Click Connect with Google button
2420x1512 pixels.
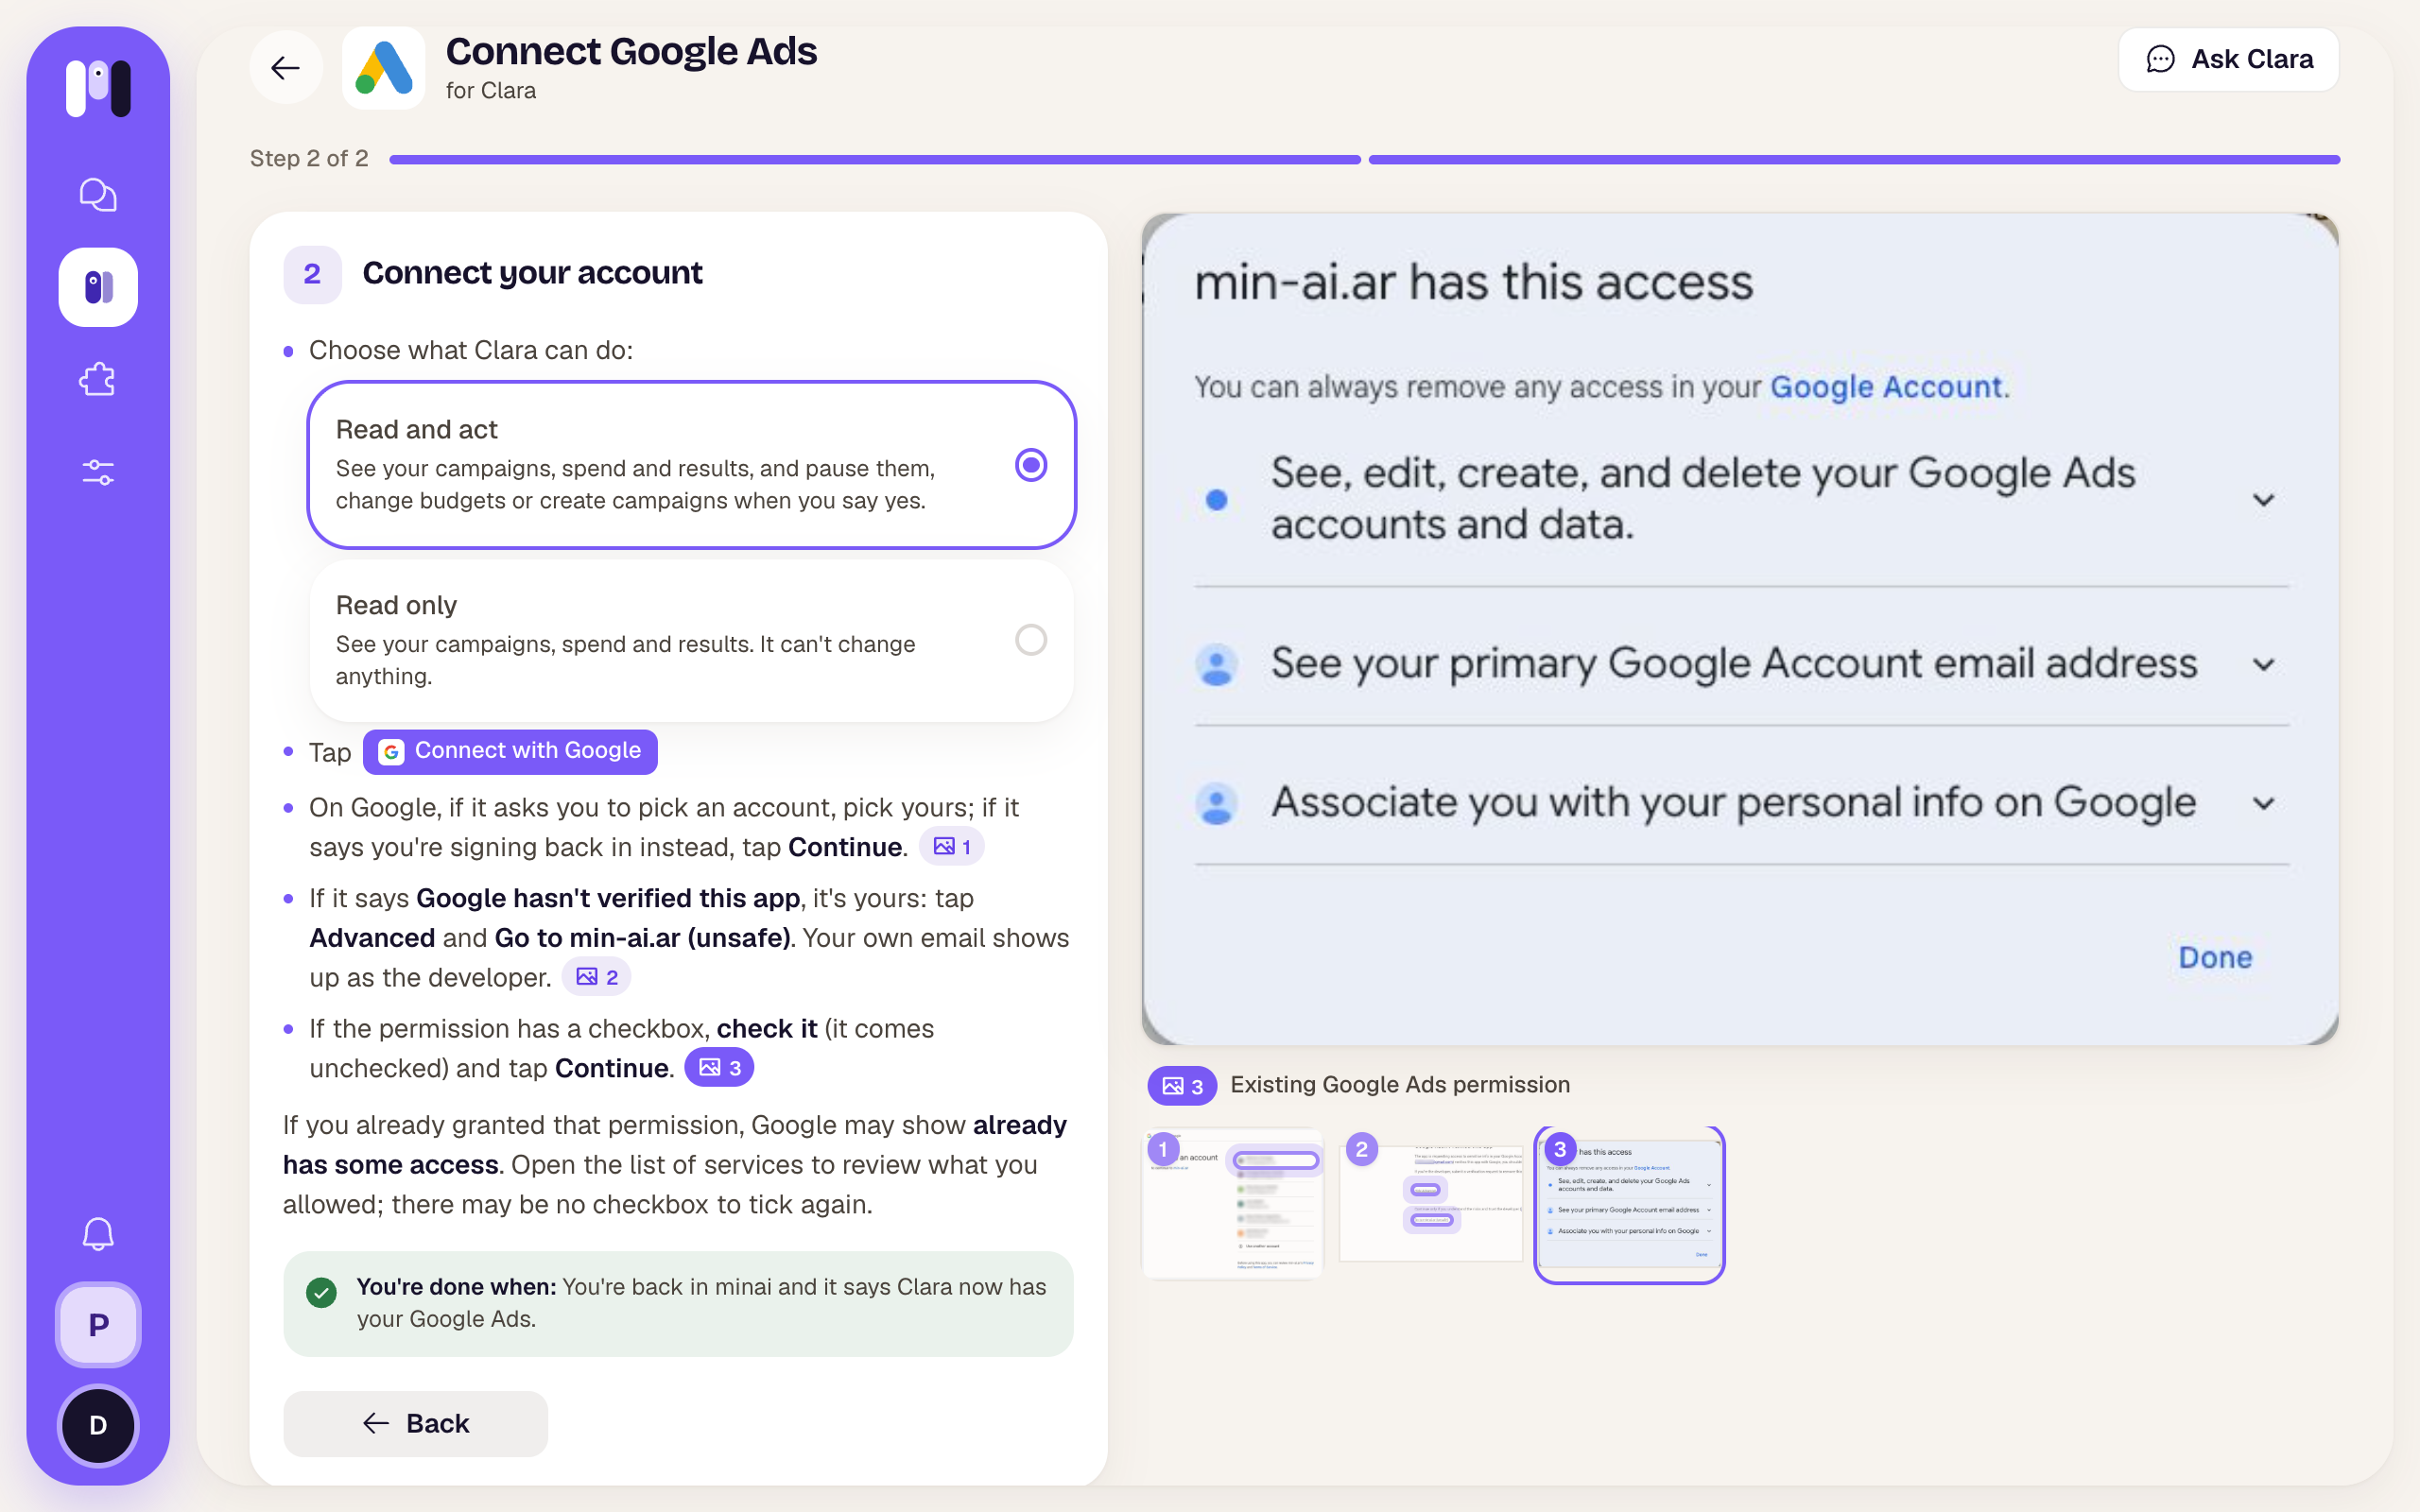pyautogui.click(x=510, y=751)
